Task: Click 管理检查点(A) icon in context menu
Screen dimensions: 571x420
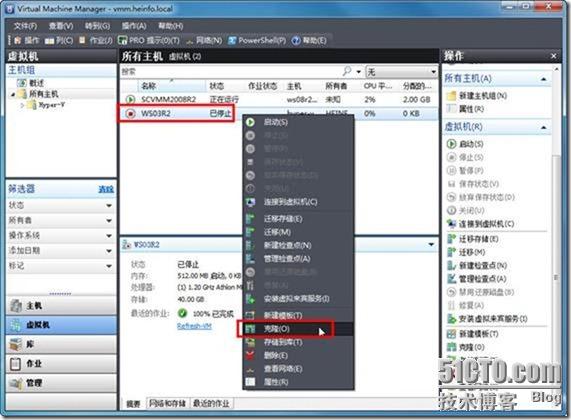Action: tap(250, 259)
